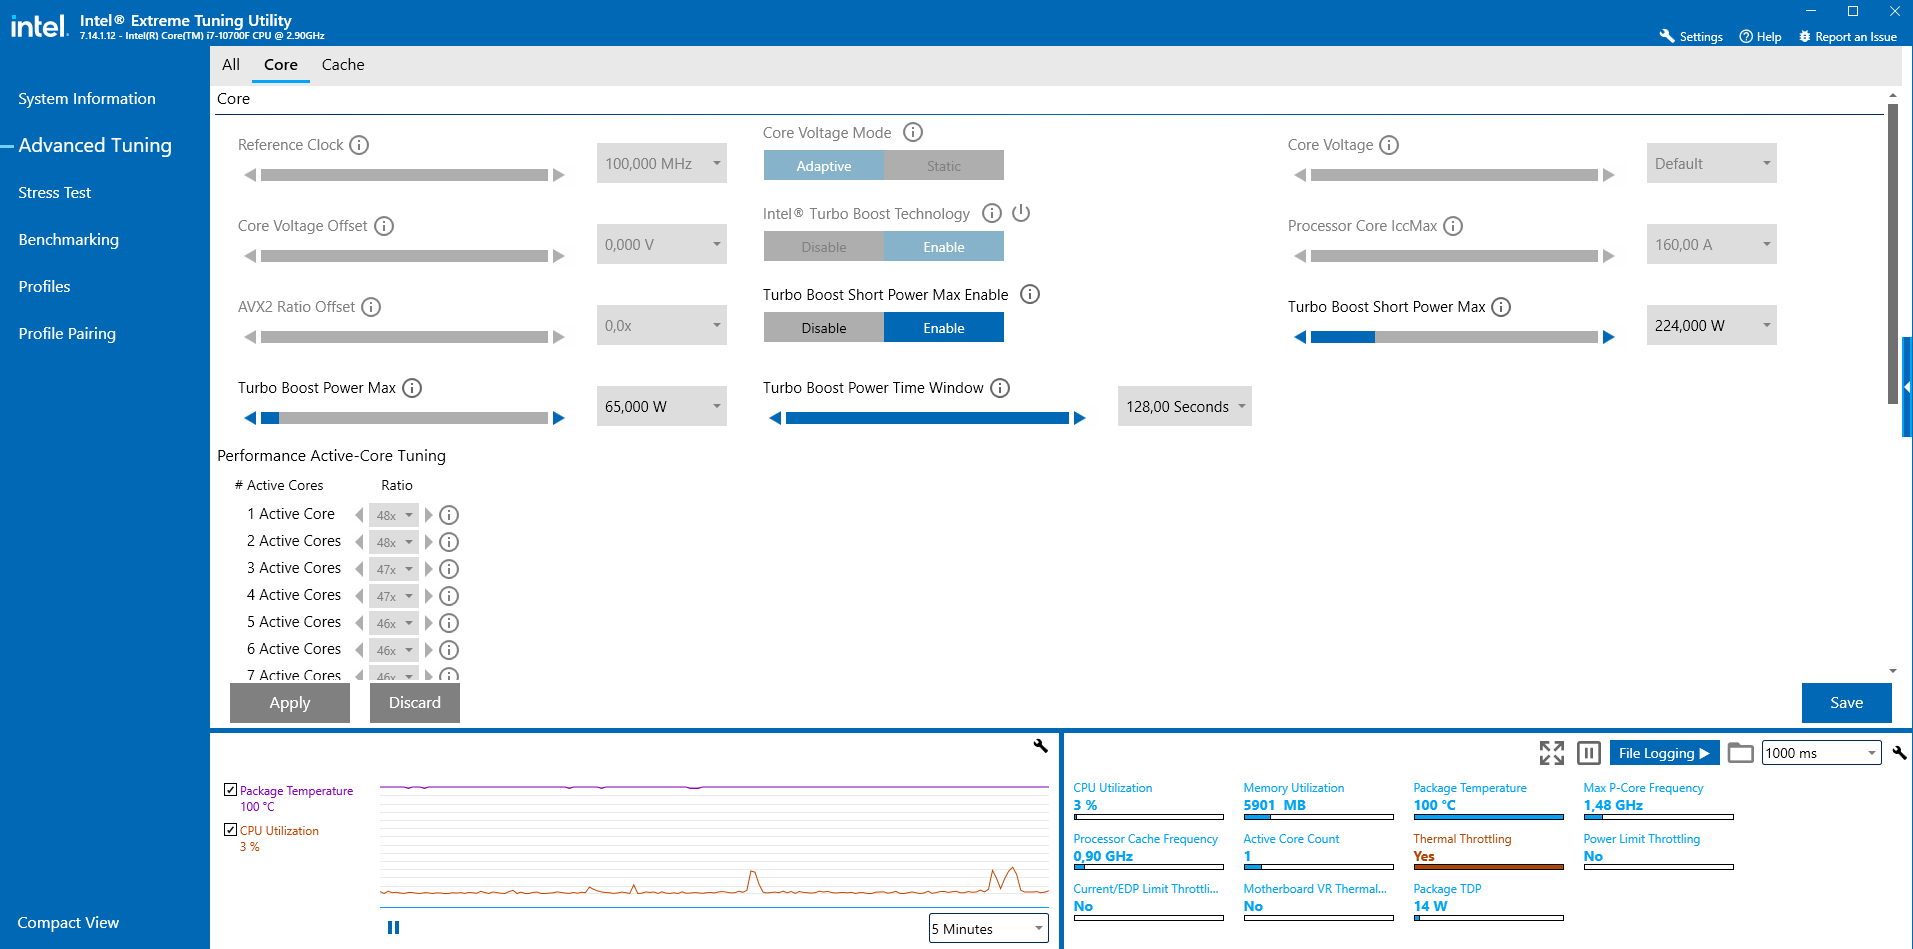The width and height of the screenshot is (1913, 949).
Task: Open Profiles section
Action: click(x=45, y=287)
